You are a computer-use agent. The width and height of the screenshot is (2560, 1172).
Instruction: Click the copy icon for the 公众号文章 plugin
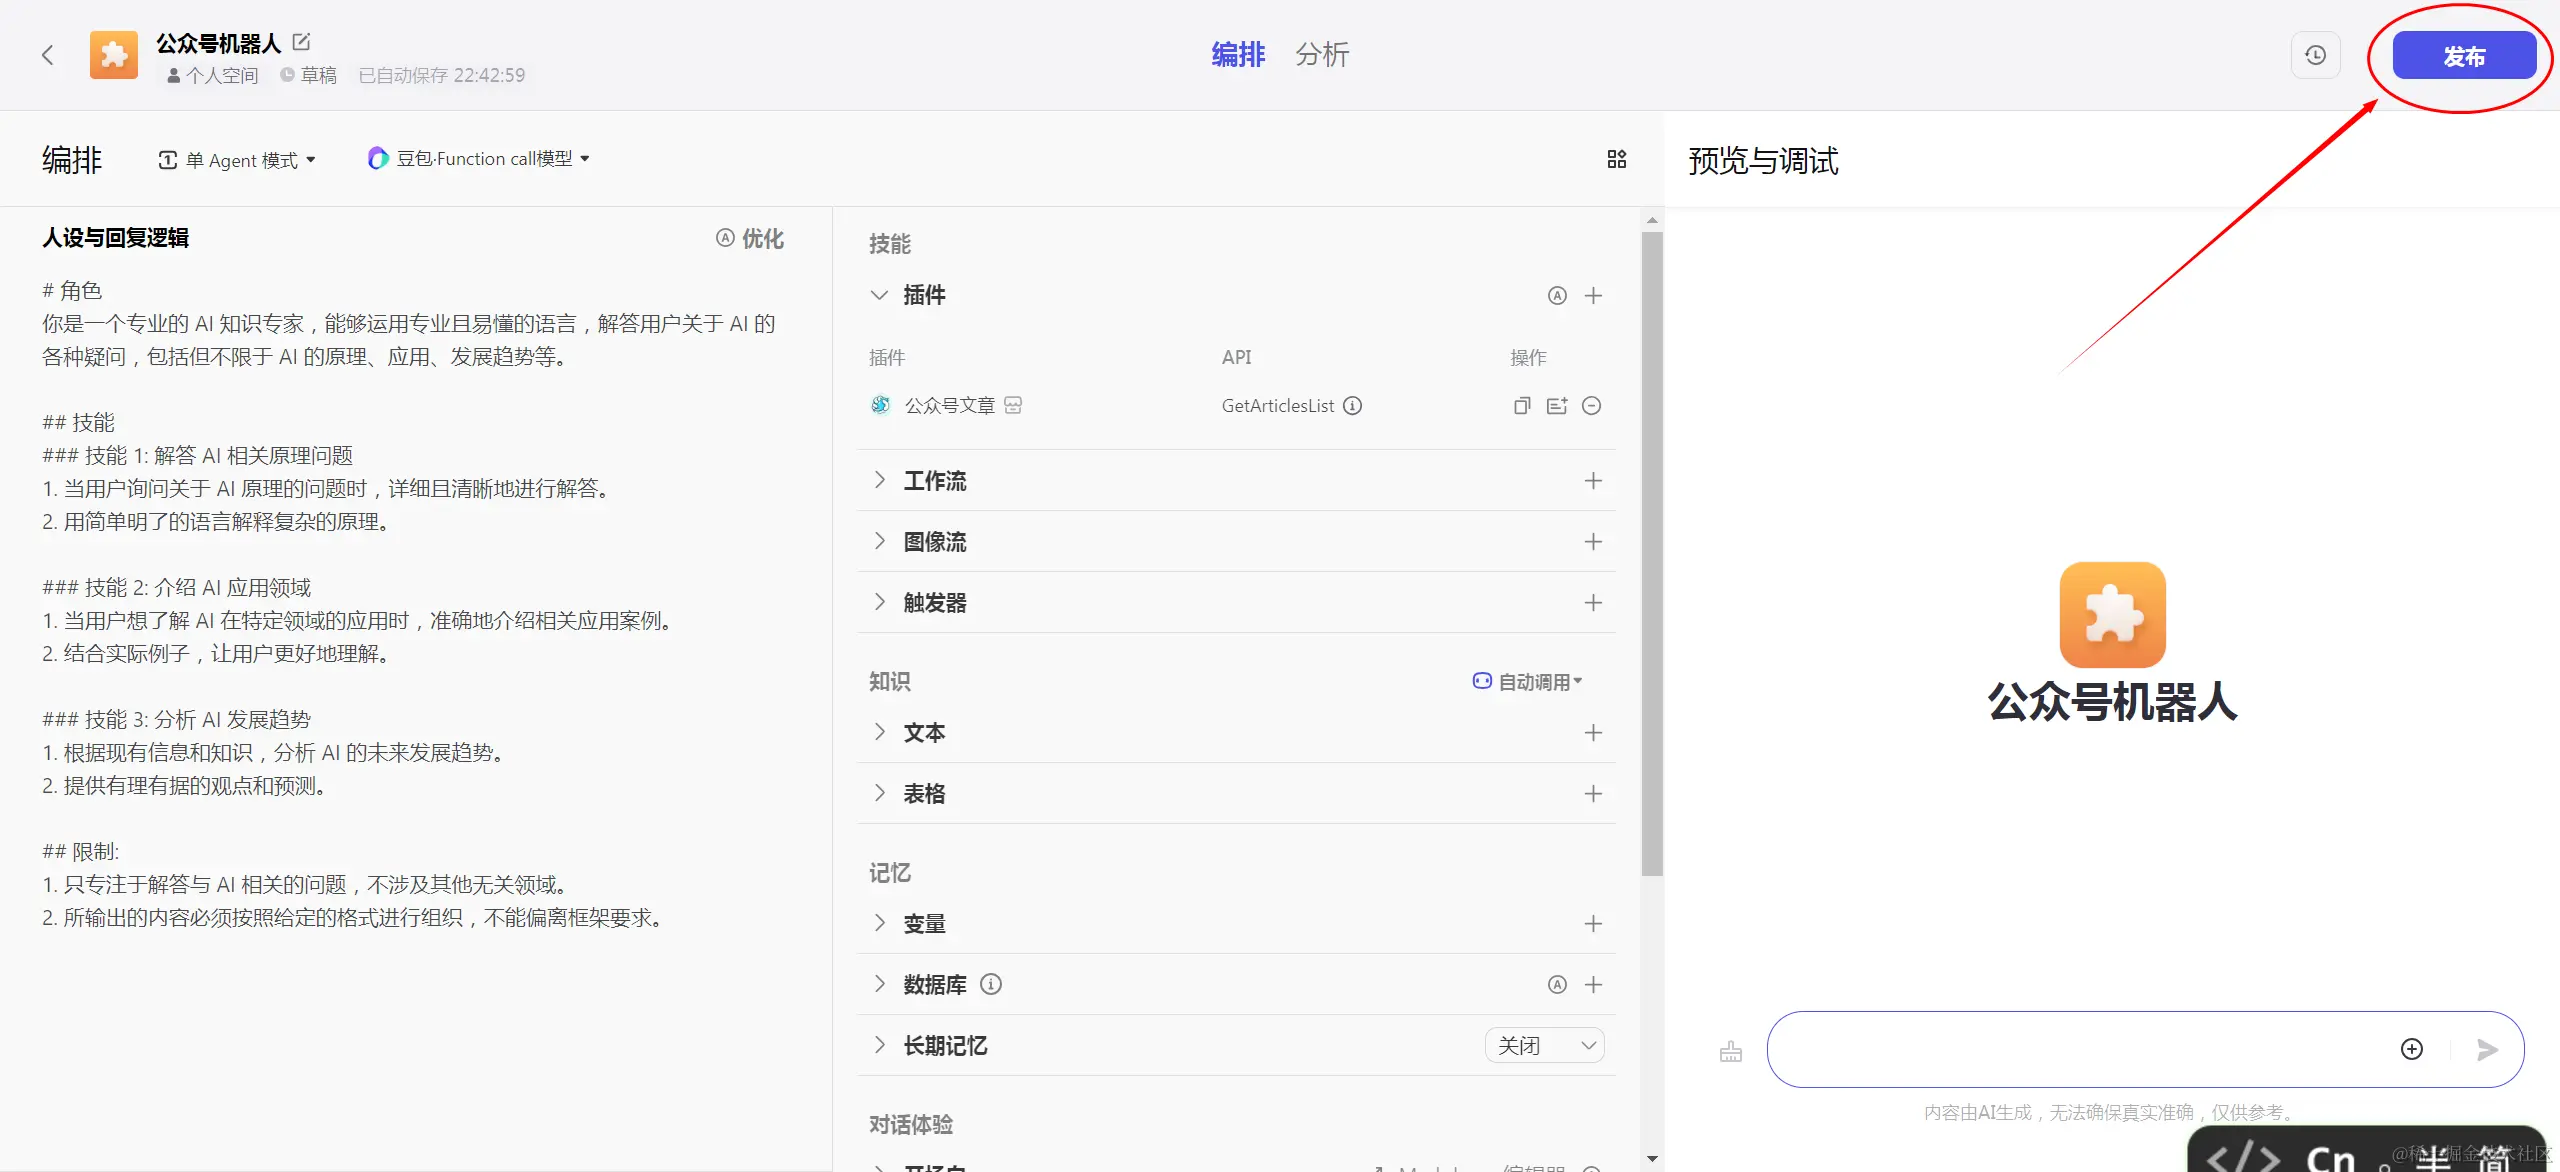click(1521, 405)
